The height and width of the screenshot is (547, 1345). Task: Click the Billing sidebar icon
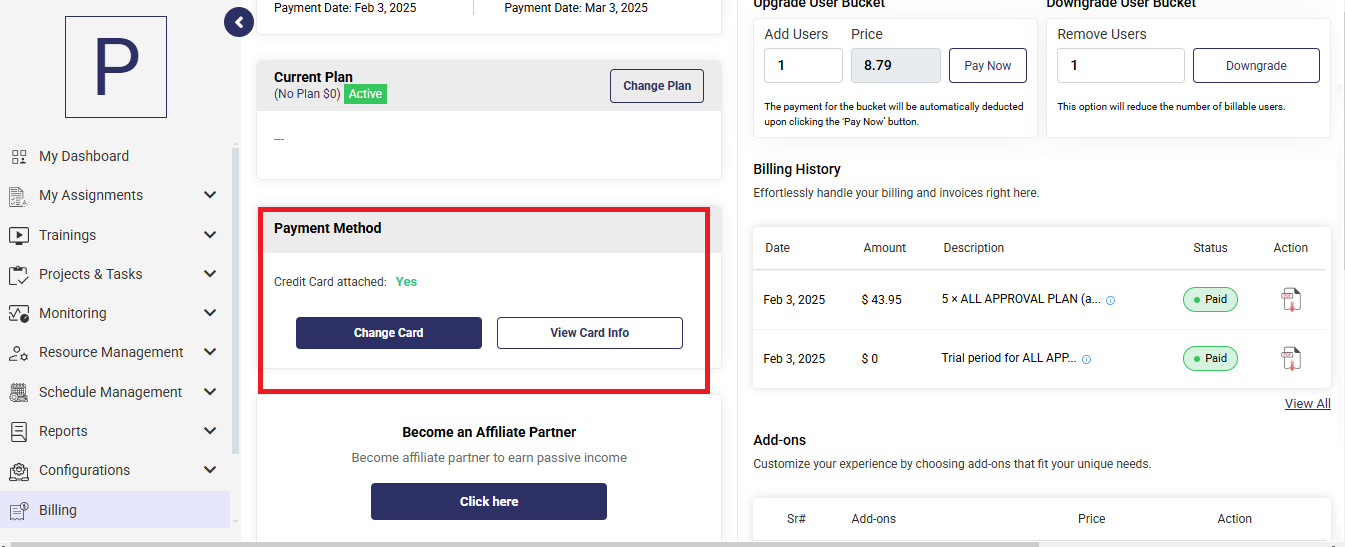click(x=19, y=510)
